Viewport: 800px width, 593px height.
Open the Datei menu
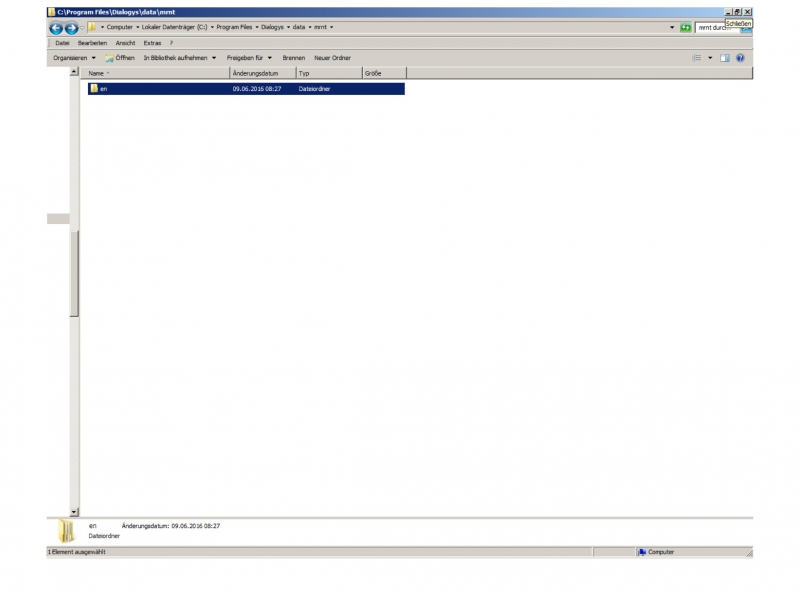pyautogui.click(x=62, y=43)
